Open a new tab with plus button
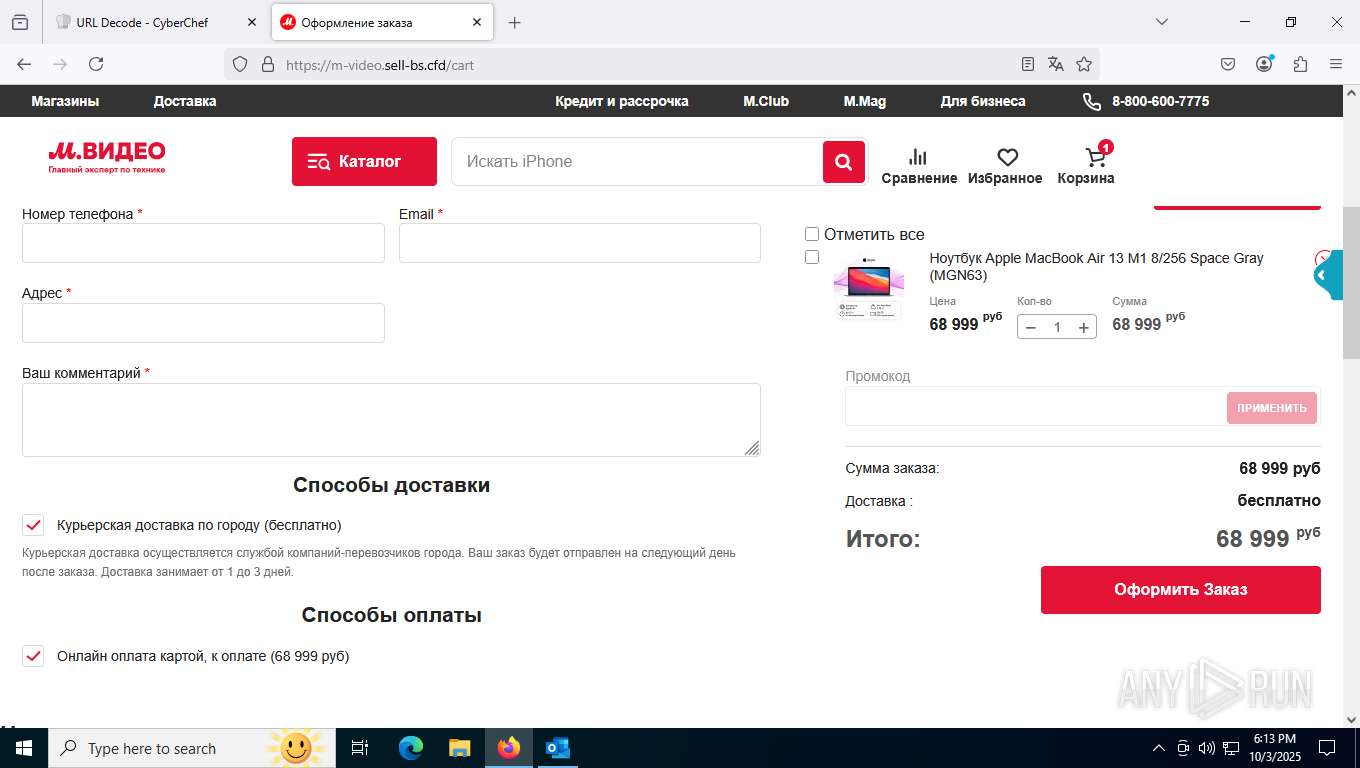1360x768 pixels. (514, 22)
